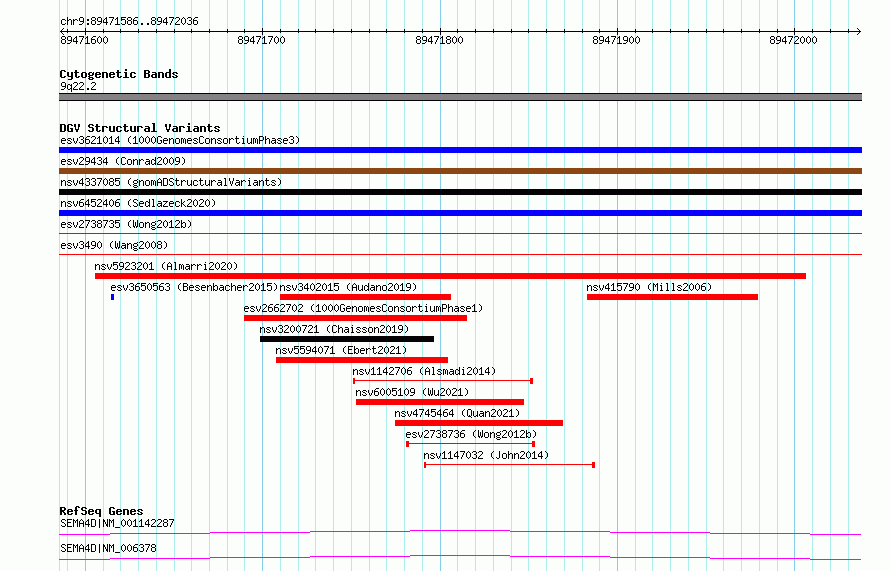This screenshot has width=890, height=571.
Task: Click the esv3650563 Besenbacher2015 label
Action: 194,287
